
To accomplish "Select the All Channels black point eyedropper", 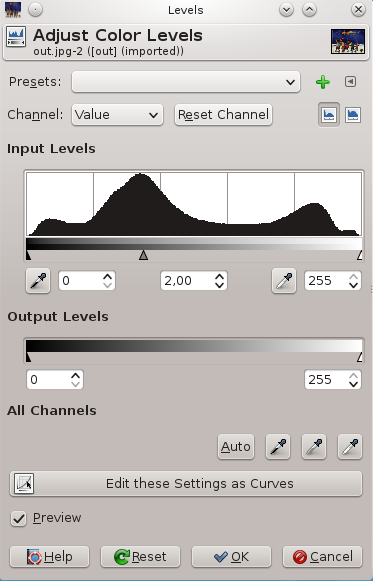I will pyautogui.click(x=278, y=446).
